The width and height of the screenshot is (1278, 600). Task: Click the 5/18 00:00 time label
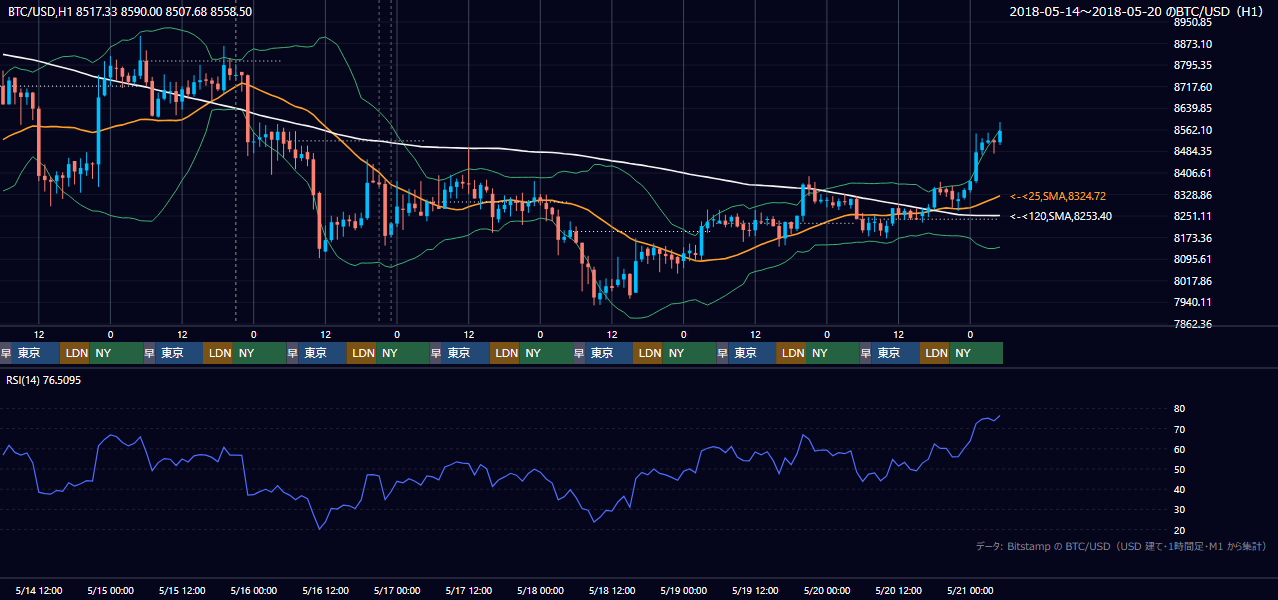pyautogui.click(x=540, y=590)
